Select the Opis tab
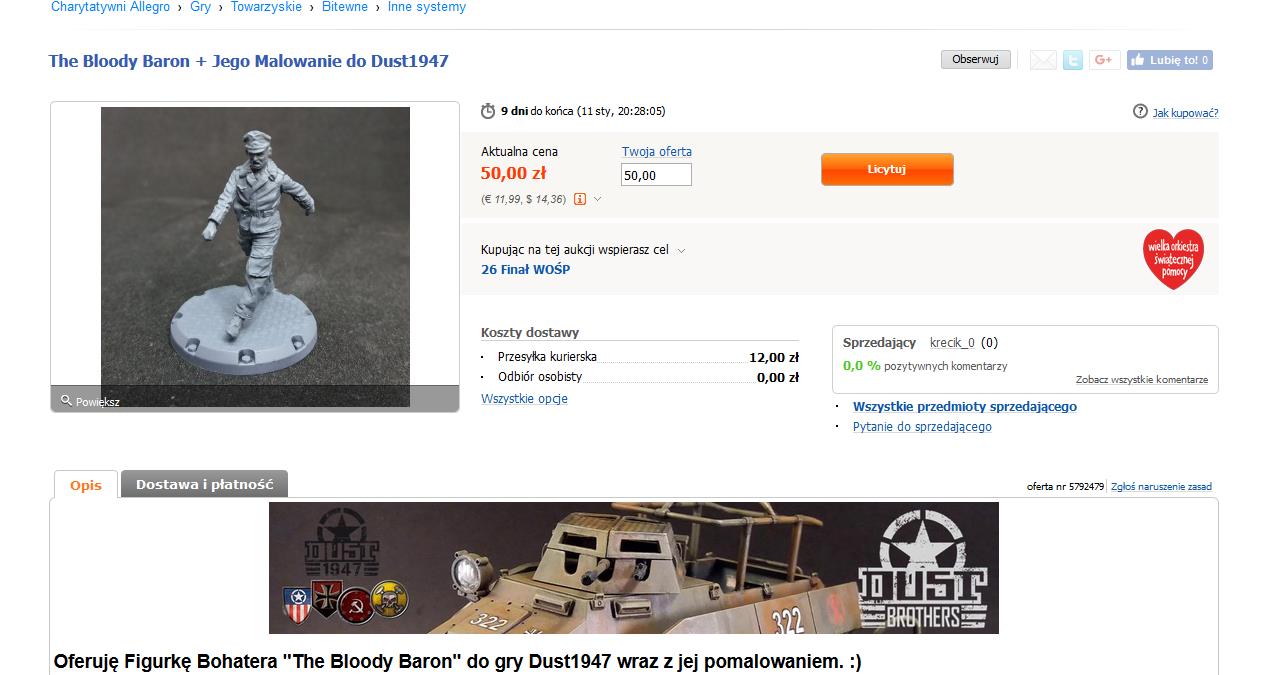The image size is (1266, 675). click(x=86, y=485)
